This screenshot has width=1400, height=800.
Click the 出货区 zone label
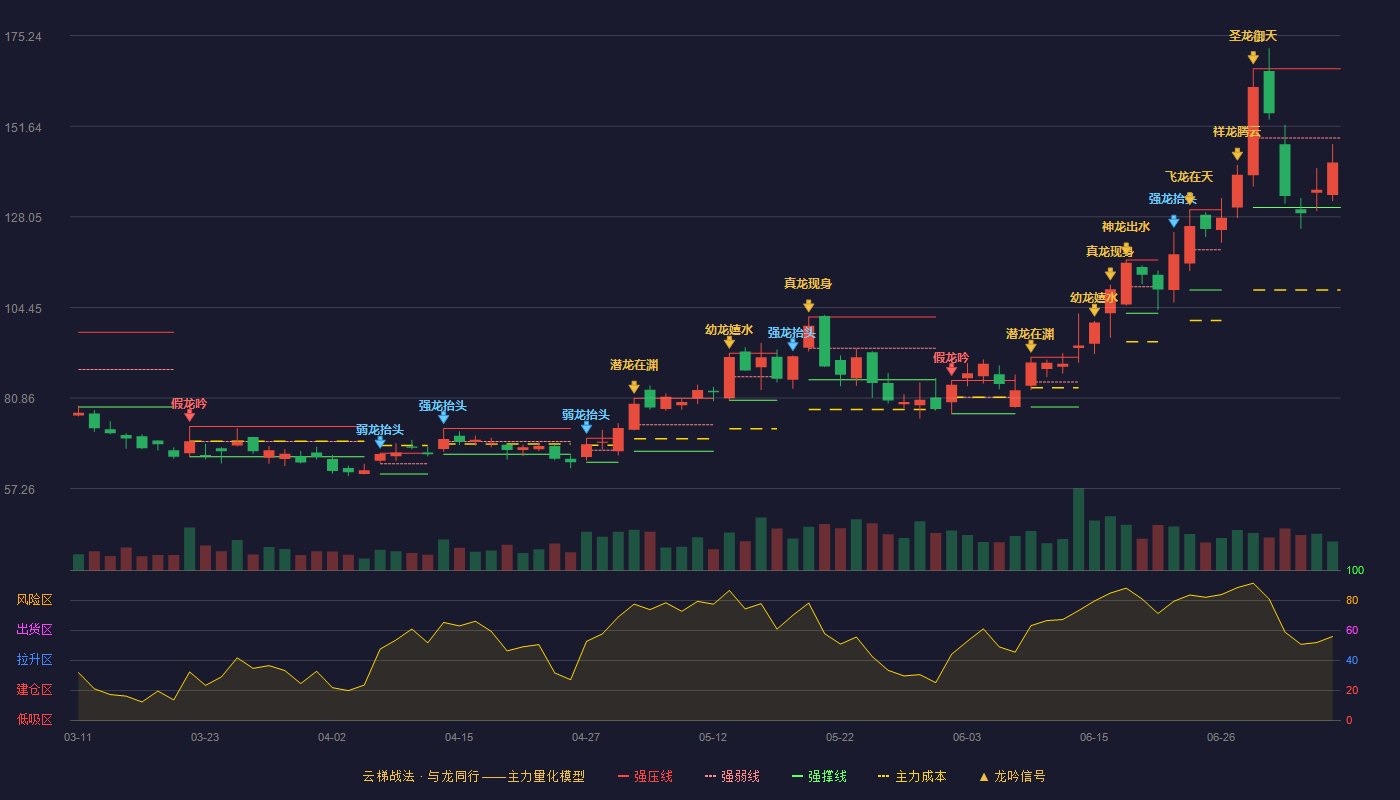(x=34, y=630)
